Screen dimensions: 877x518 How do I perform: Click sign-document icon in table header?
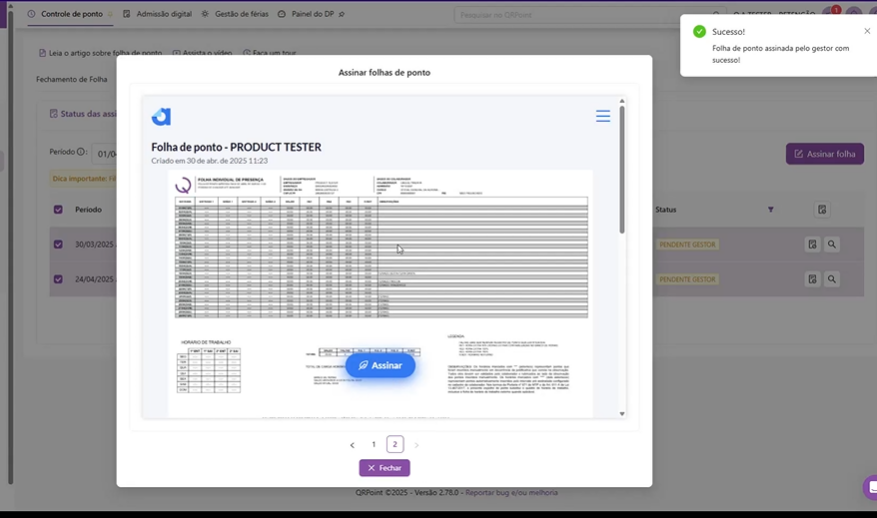[x=821, y=210]
